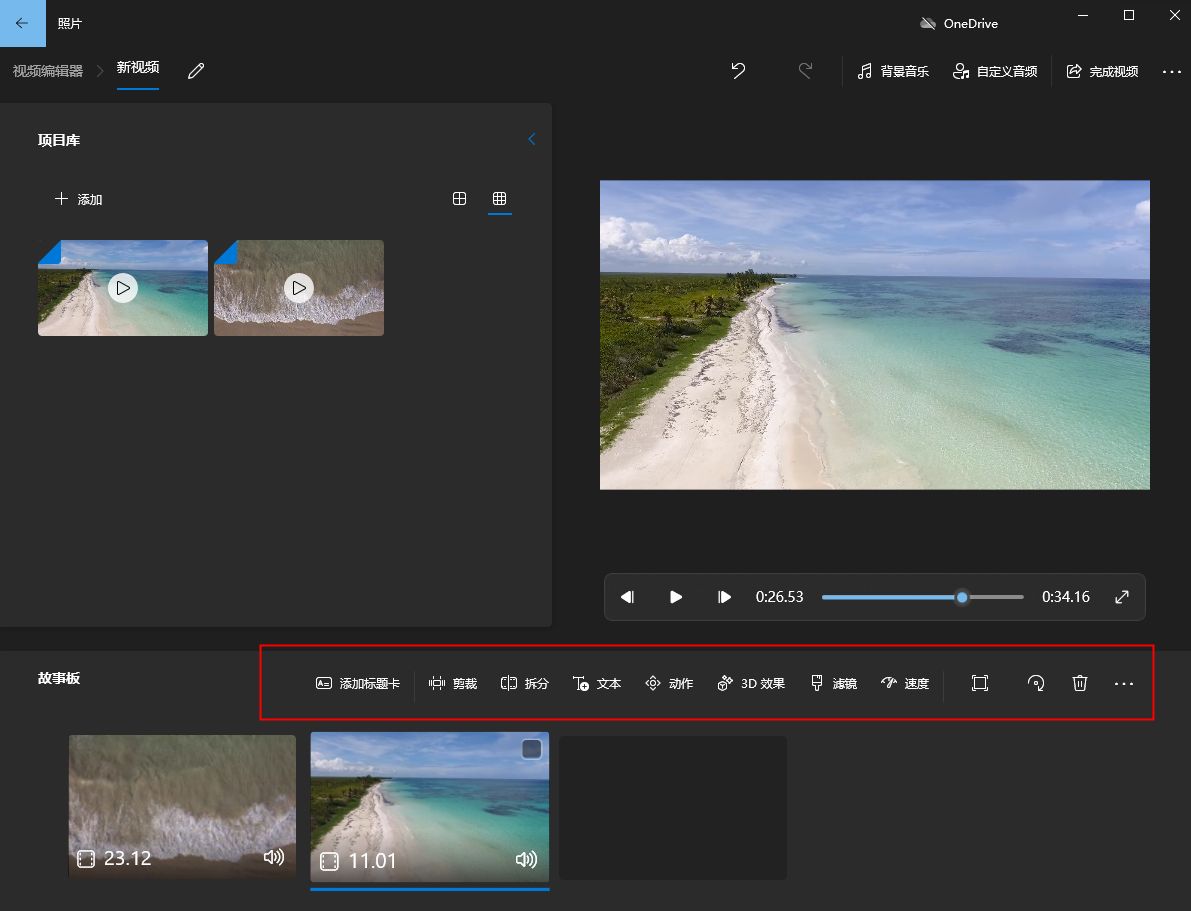Expand preview to full screen

(1122, 597)
